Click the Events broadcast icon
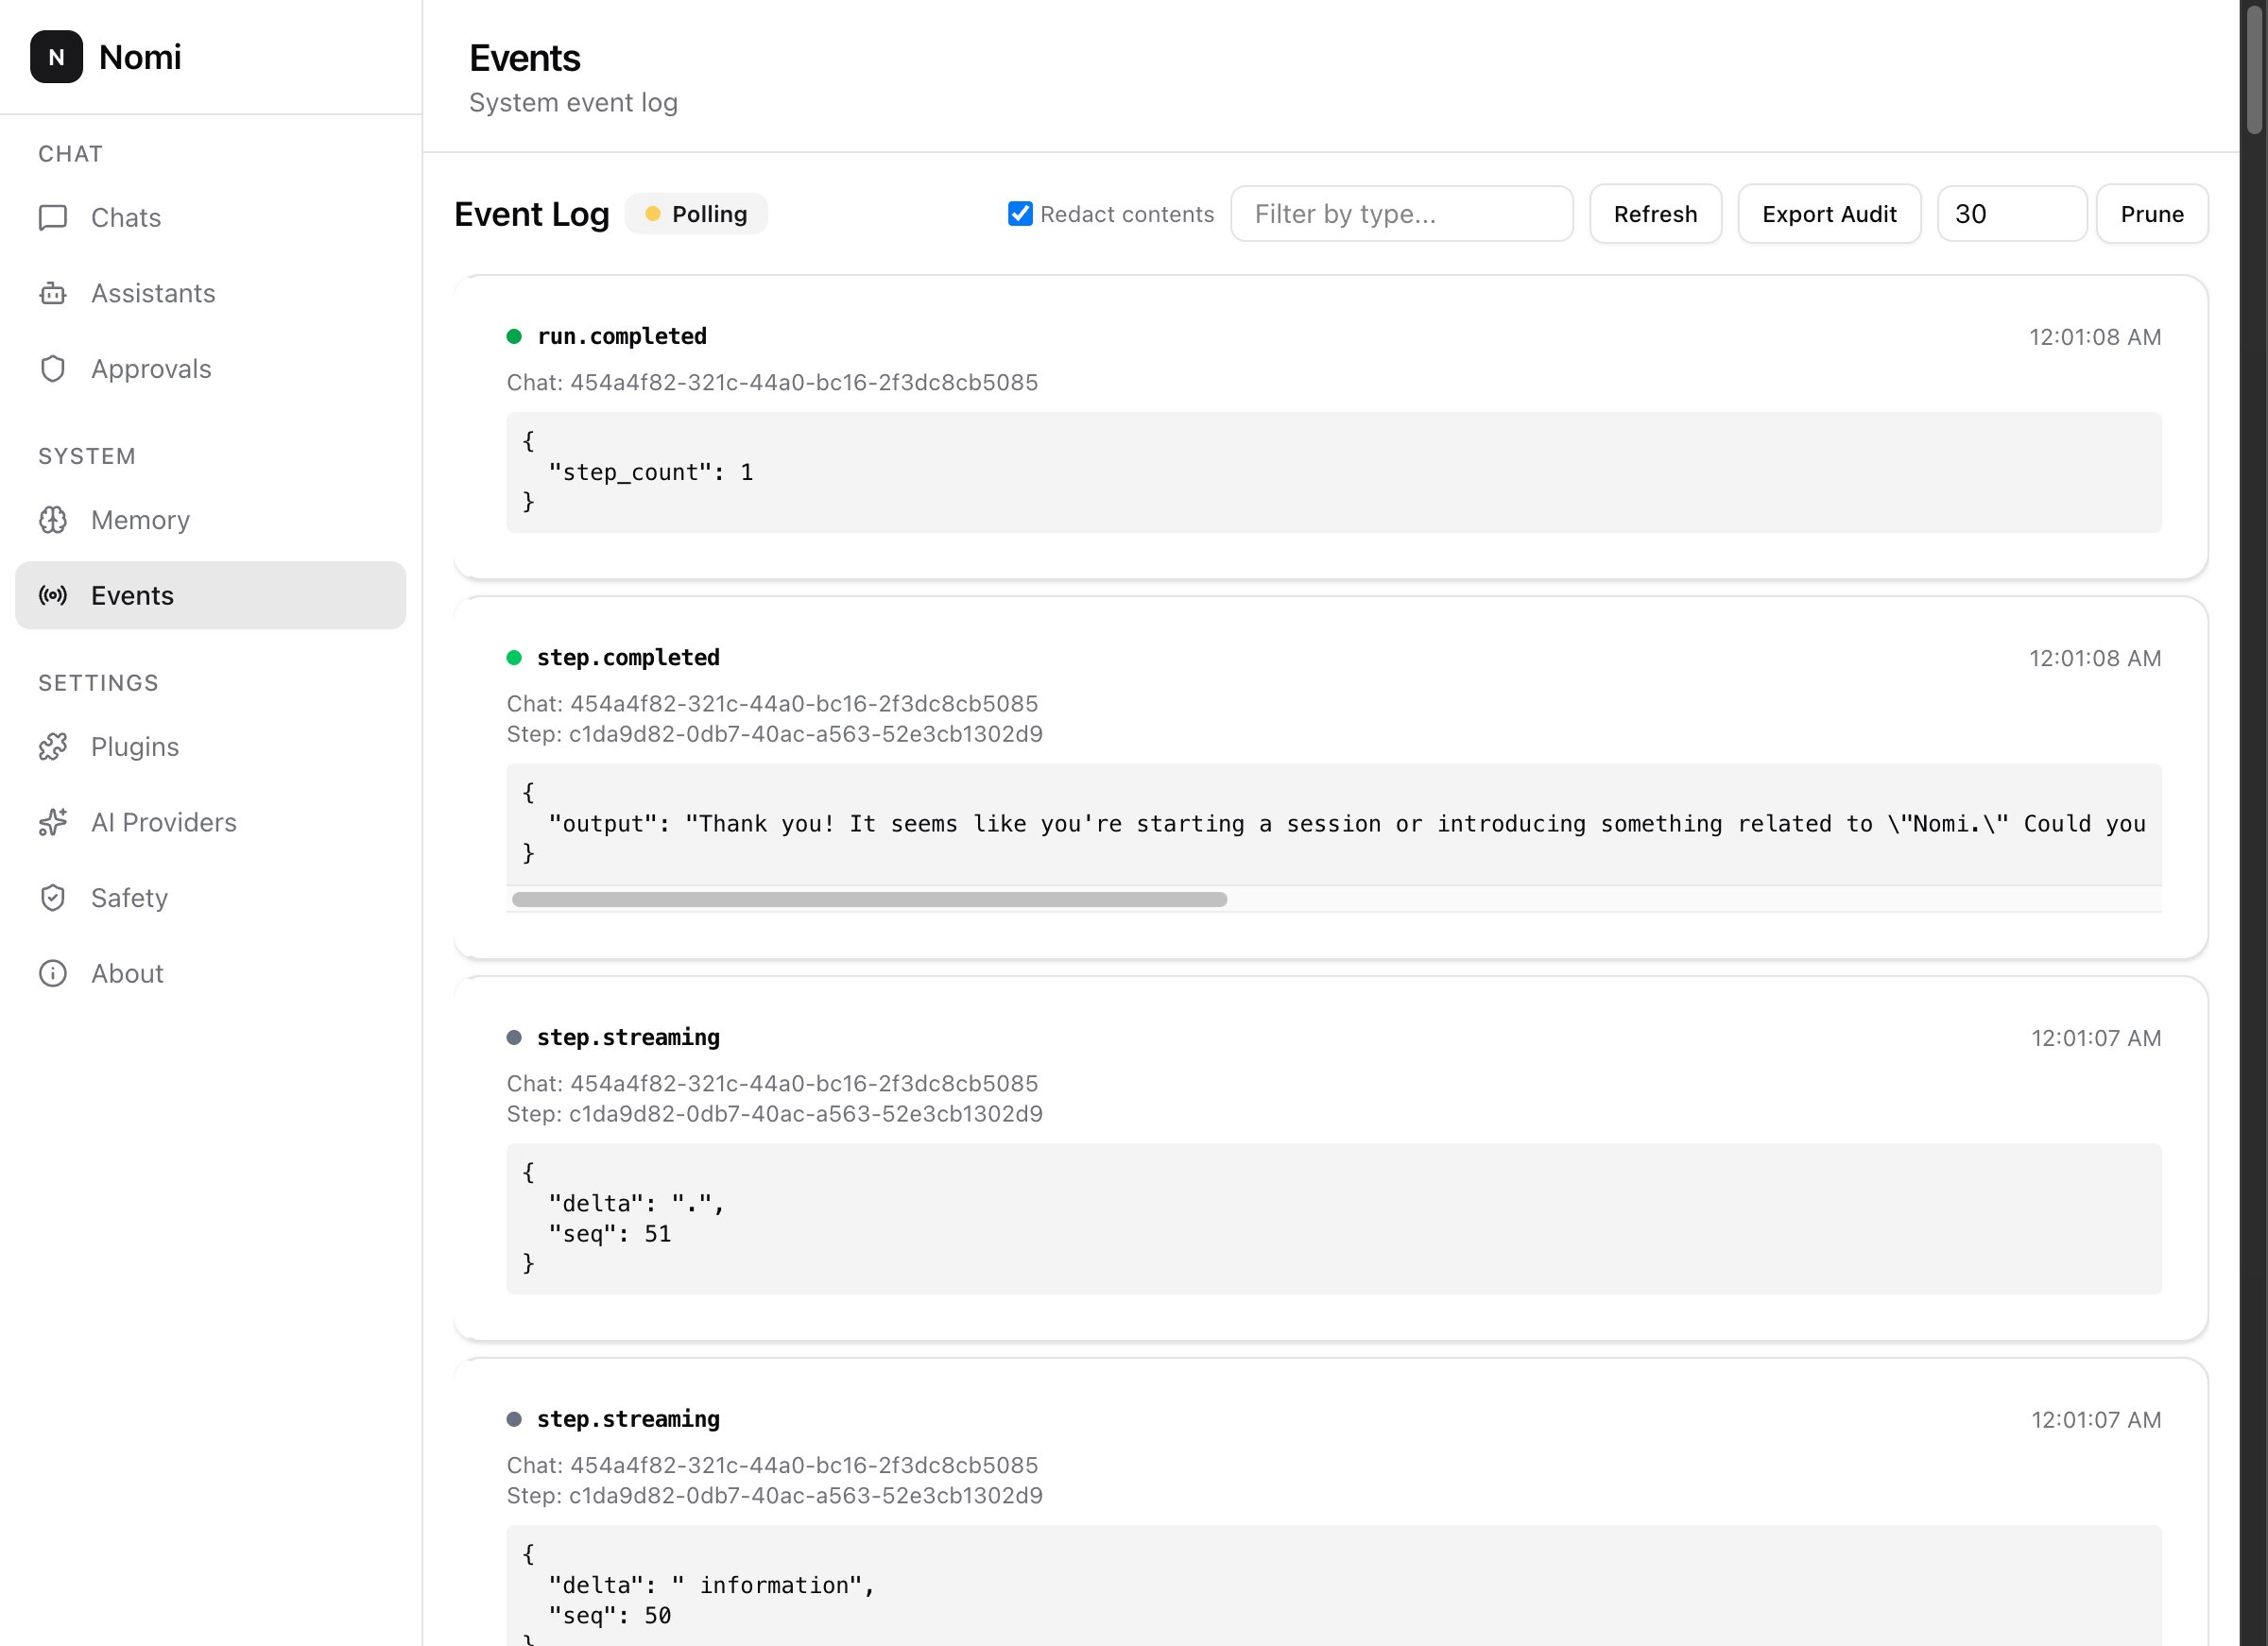Screen dimensions: 2268x1646 [53, 596]
